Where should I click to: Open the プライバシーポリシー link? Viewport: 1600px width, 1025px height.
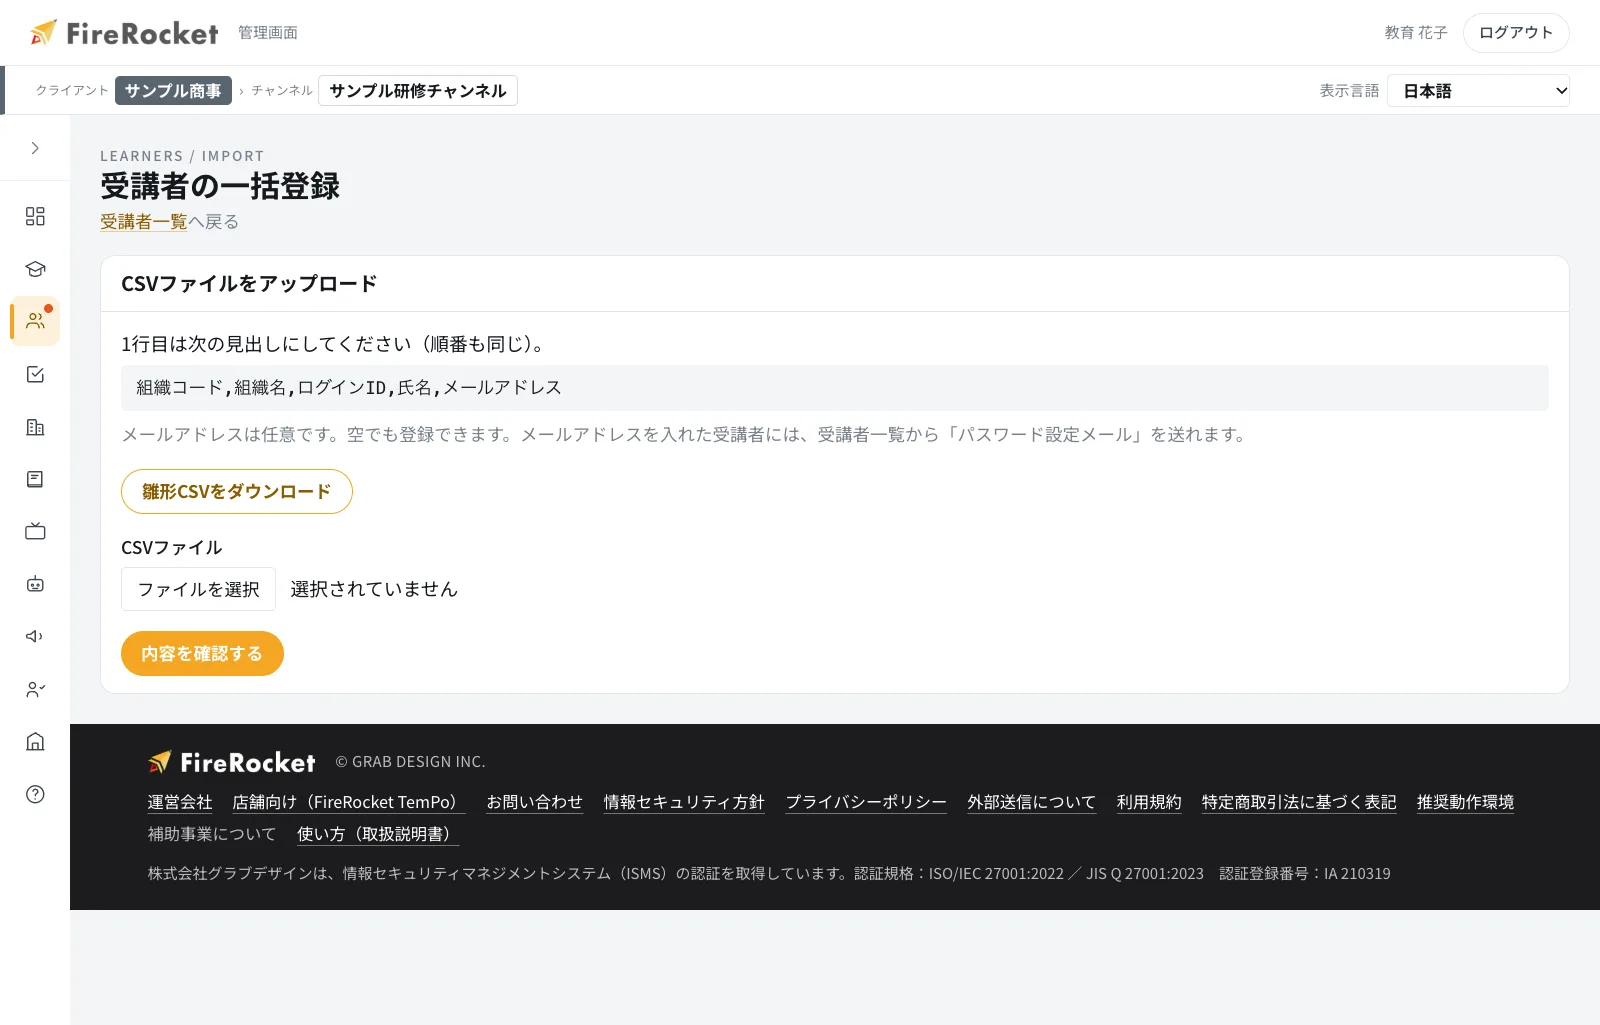coord(866,802)
